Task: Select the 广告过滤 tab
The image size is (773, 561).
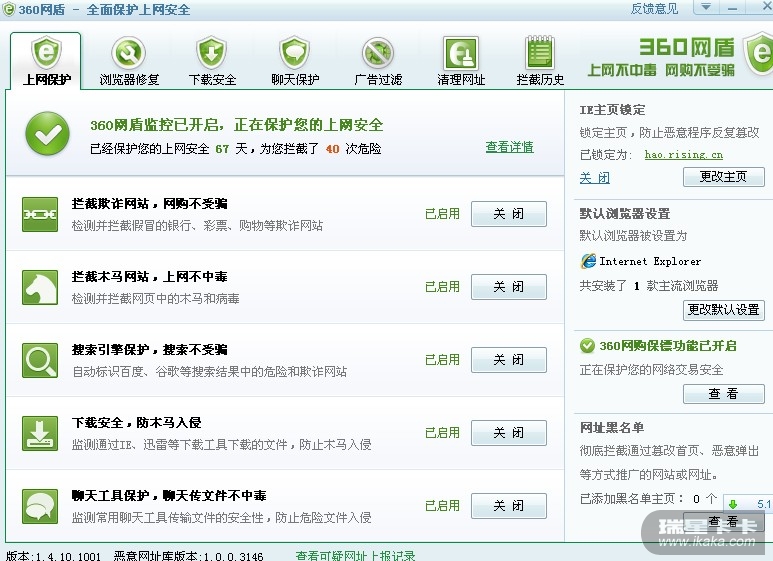Action: [x=378, y=61]
